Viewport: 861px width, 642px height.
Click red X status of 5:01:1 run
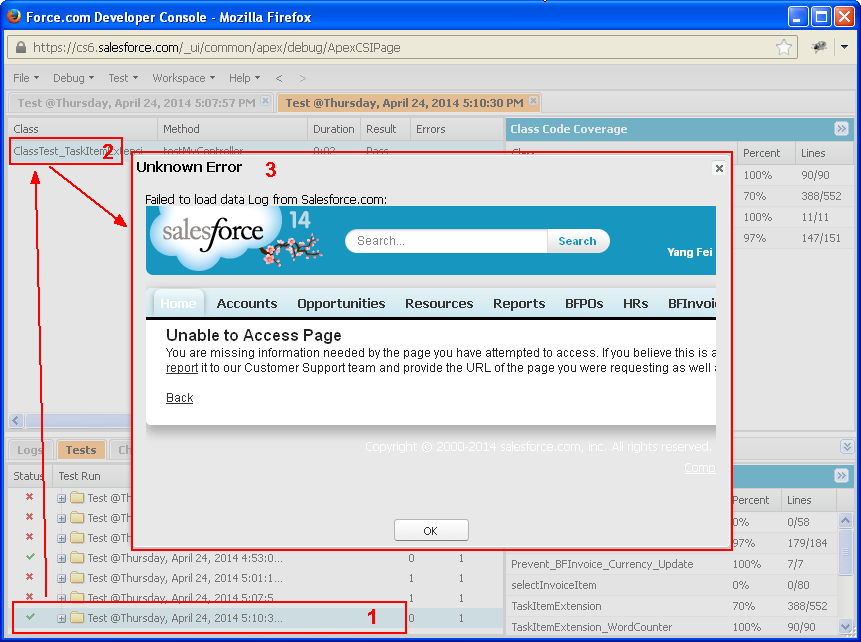point(30,577)
